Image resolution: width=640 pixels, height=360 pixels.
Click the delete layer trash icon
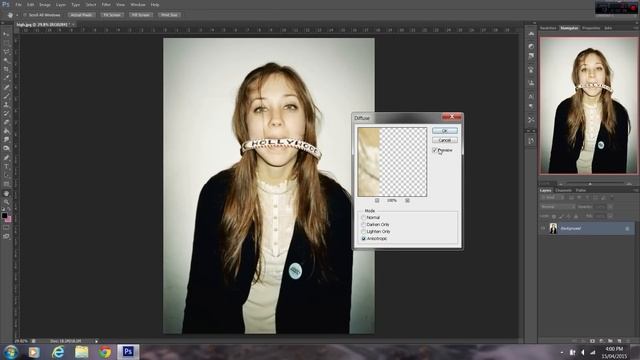pyautogui.click(x=629, y=340)
